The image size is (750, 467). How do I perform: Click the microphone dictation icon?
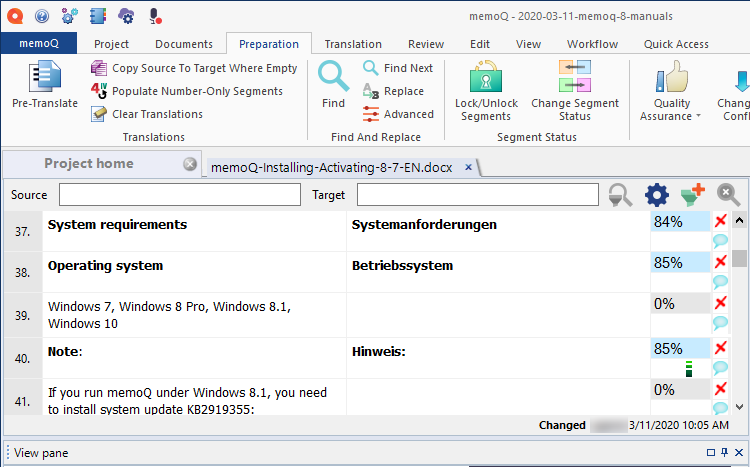coord(155,16)
